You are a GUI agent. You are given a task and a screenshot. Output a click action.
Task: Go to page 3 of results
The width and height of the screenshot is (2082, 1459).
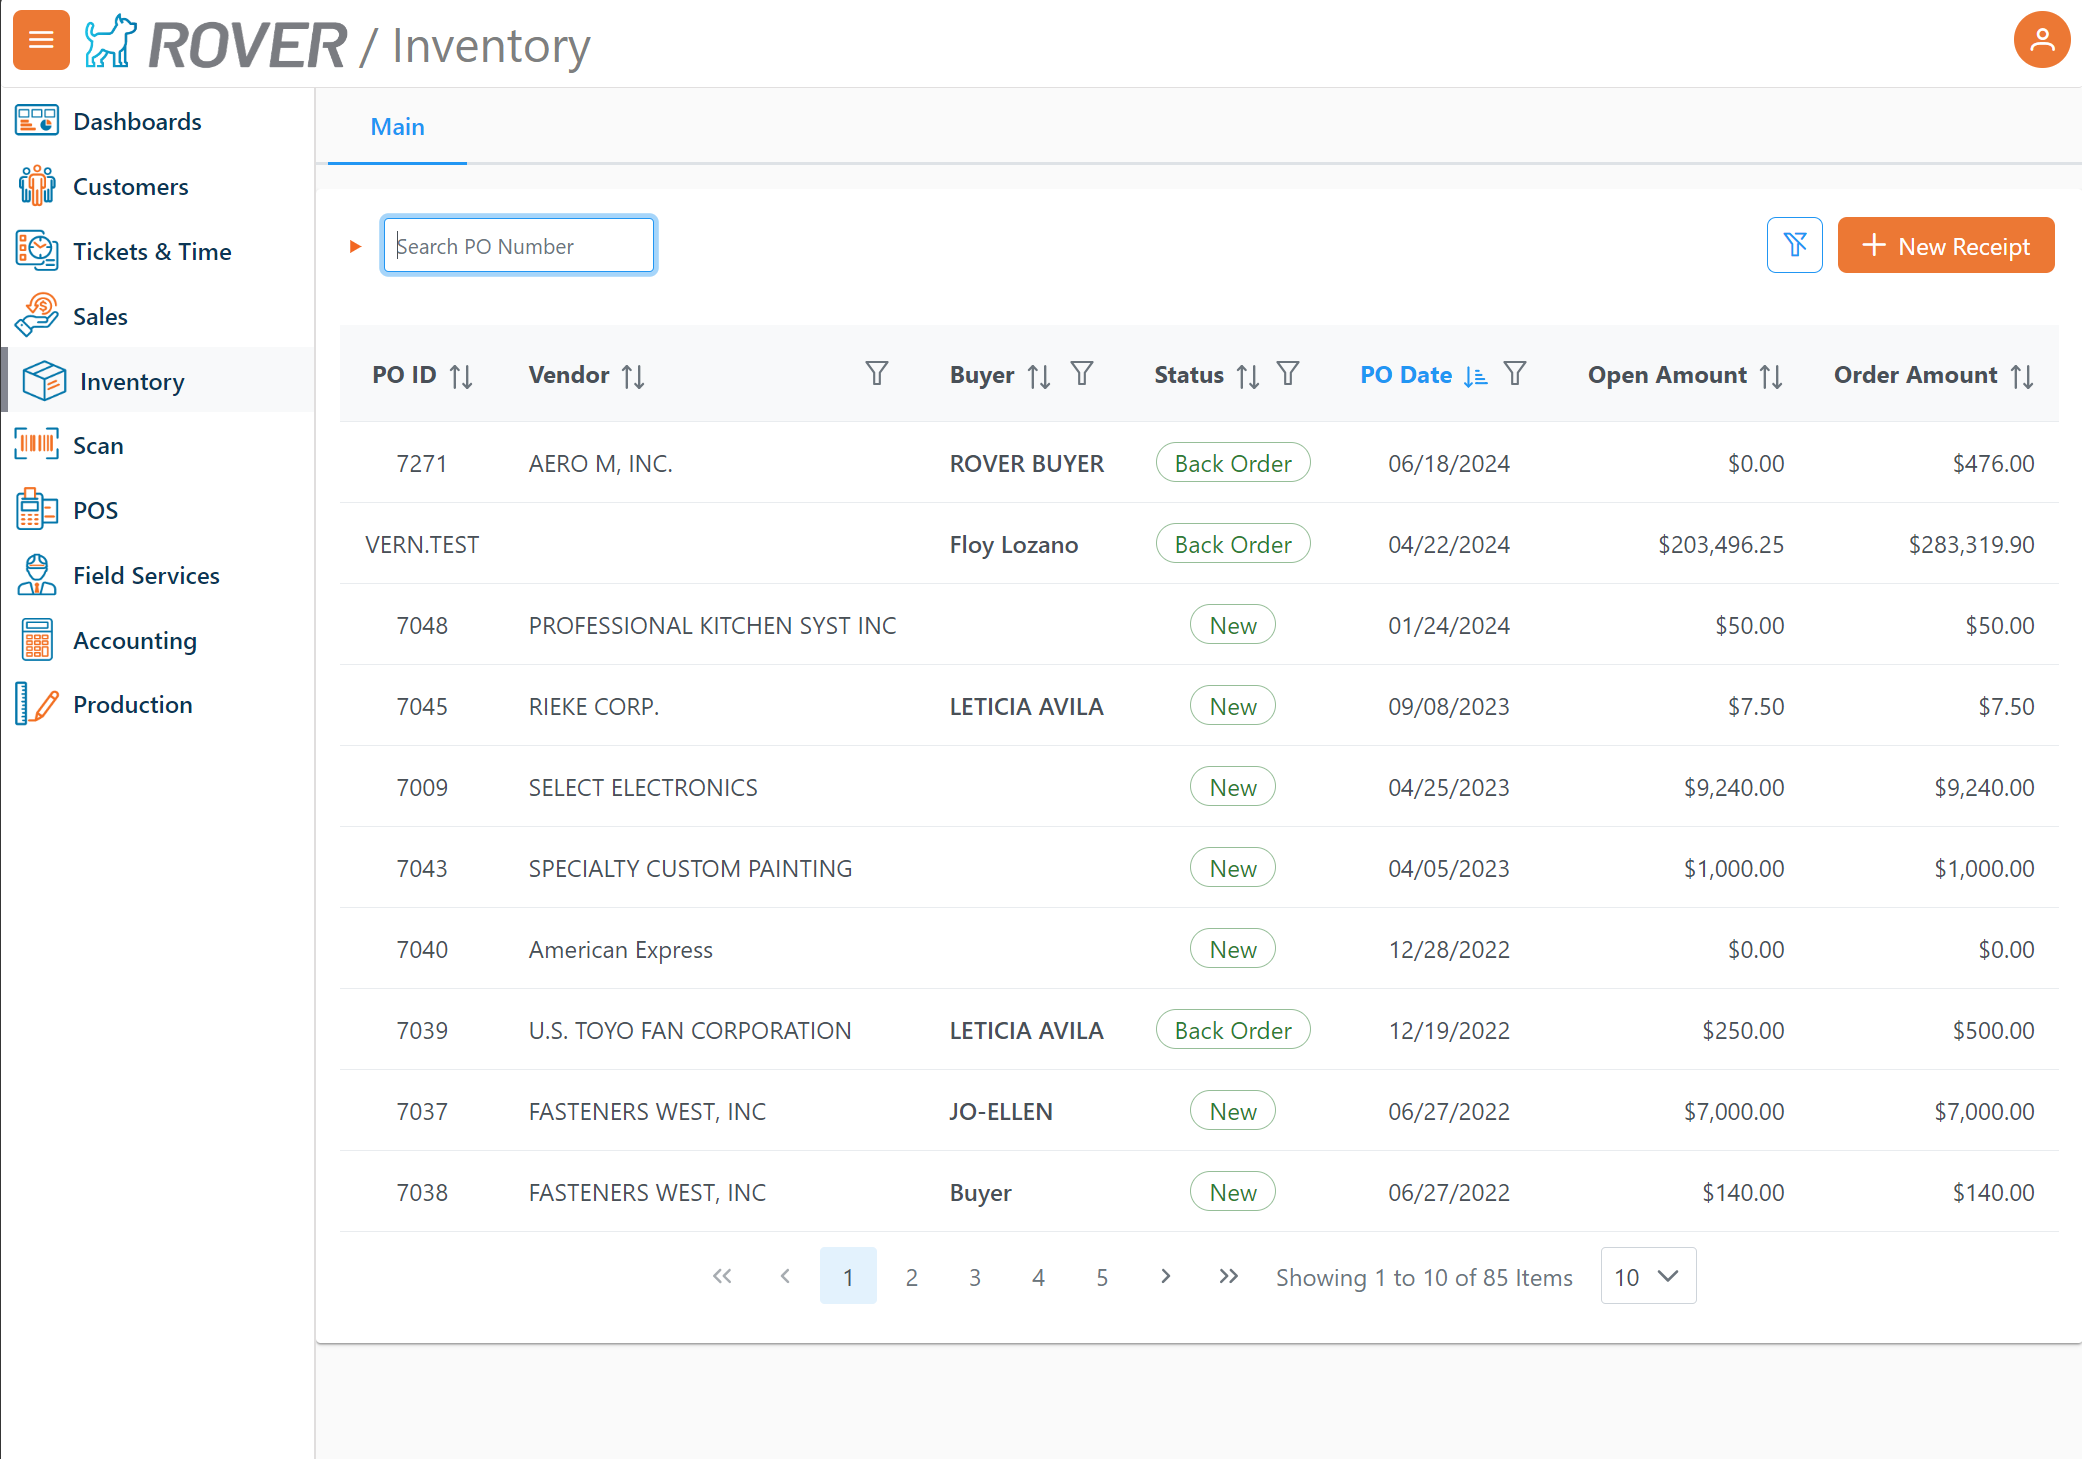[x=975, y=1277]
